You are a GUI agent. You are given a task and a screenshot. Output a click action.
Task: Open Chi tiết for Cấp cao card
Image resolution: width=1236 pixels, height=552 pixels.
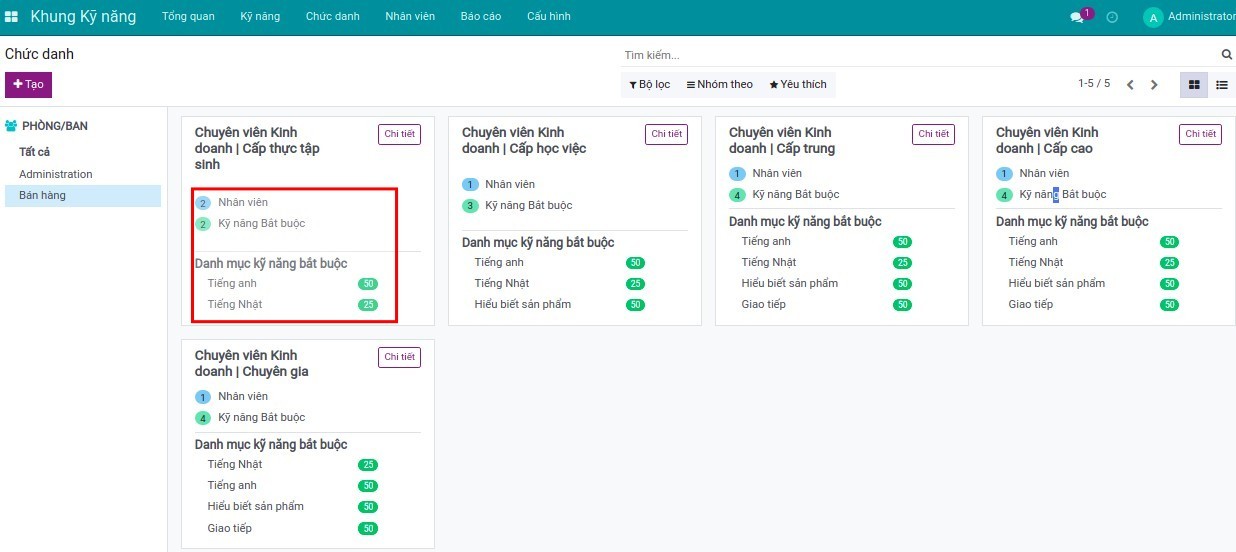[1200, 134]
